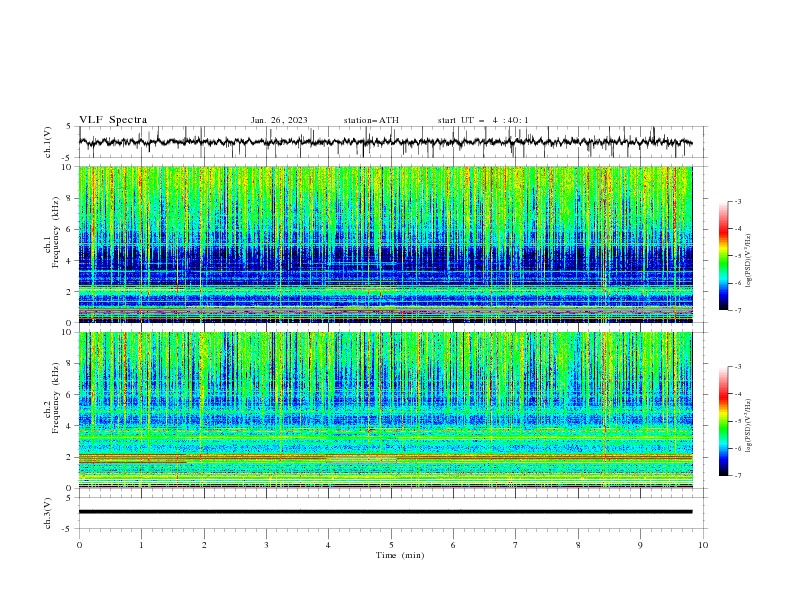
Task: Select the date text "Jan. 26, 2023"
Action: 279,120
